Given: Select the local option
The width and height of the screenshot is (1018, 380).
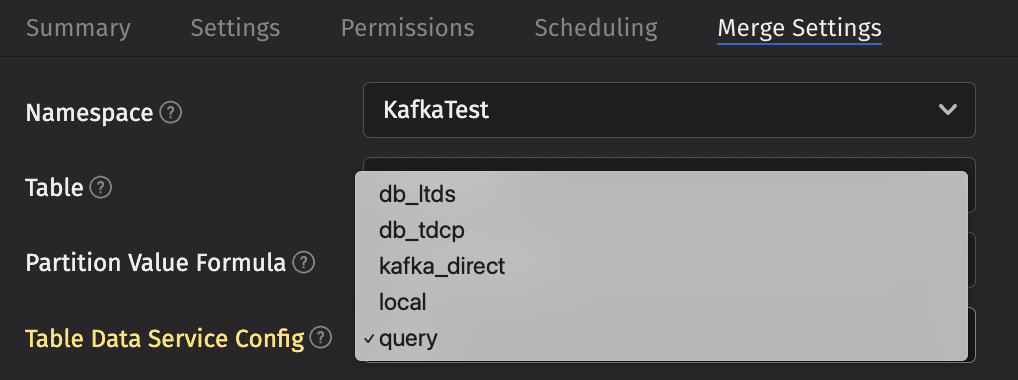Looking at the screenshot, I should coord(661,302).
